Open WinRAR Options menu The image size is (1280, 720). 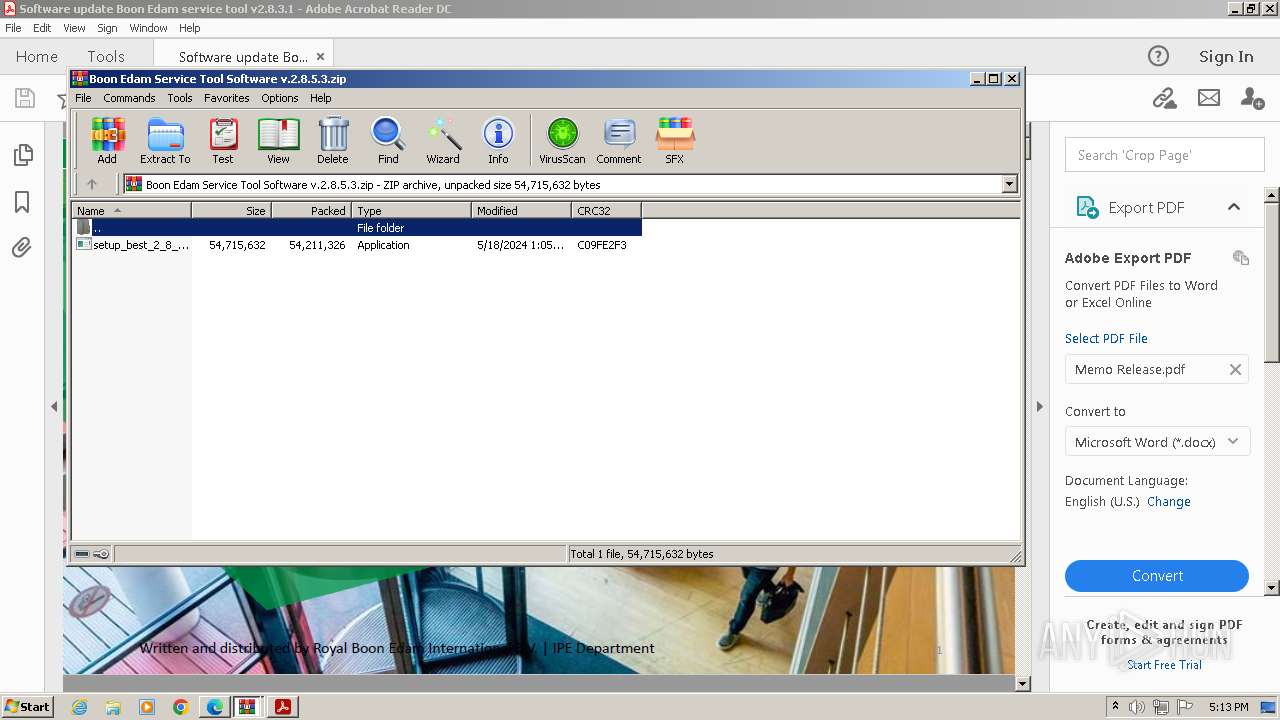[280, 98]
